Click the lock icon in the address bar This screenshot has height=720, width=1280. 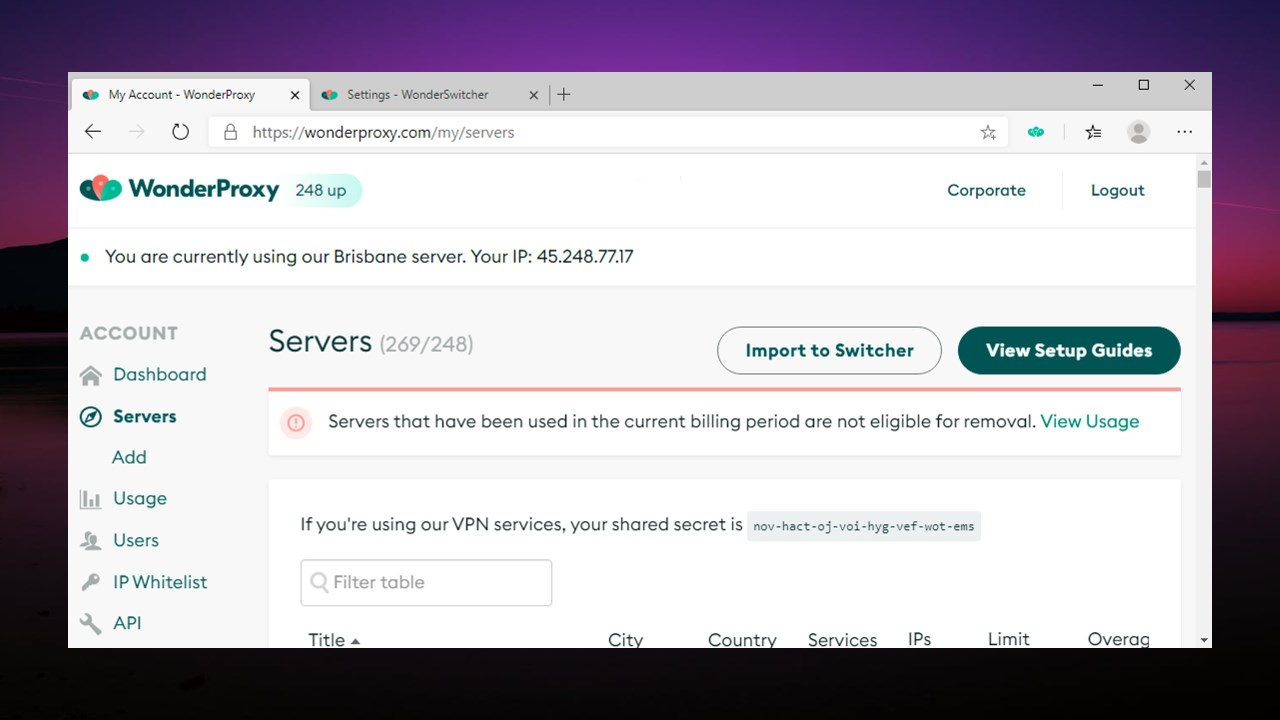[x=230, y=132]
